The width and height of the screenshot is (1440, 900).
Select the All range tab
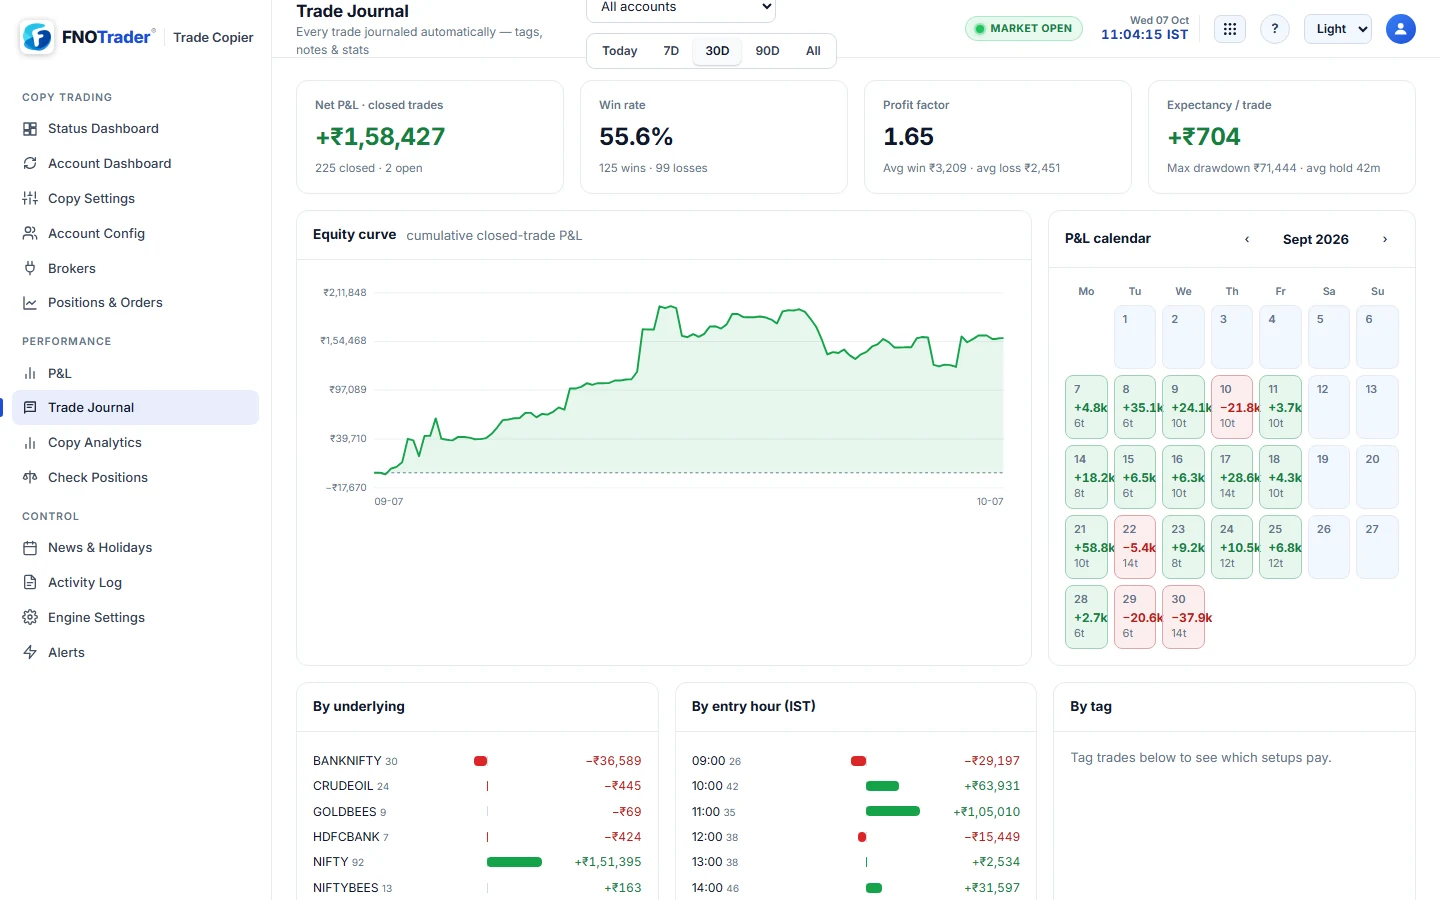pos(813,51)
